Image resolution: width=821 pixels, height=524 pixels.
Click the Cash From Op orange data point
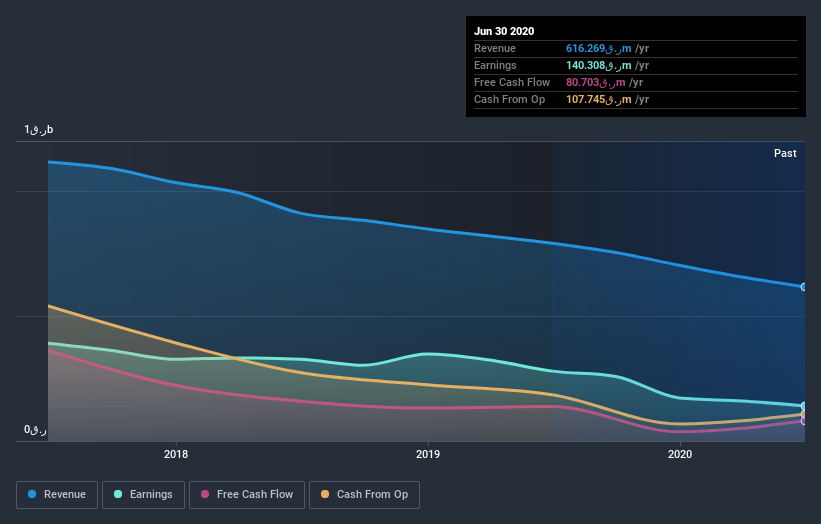(x=804, y=414)
